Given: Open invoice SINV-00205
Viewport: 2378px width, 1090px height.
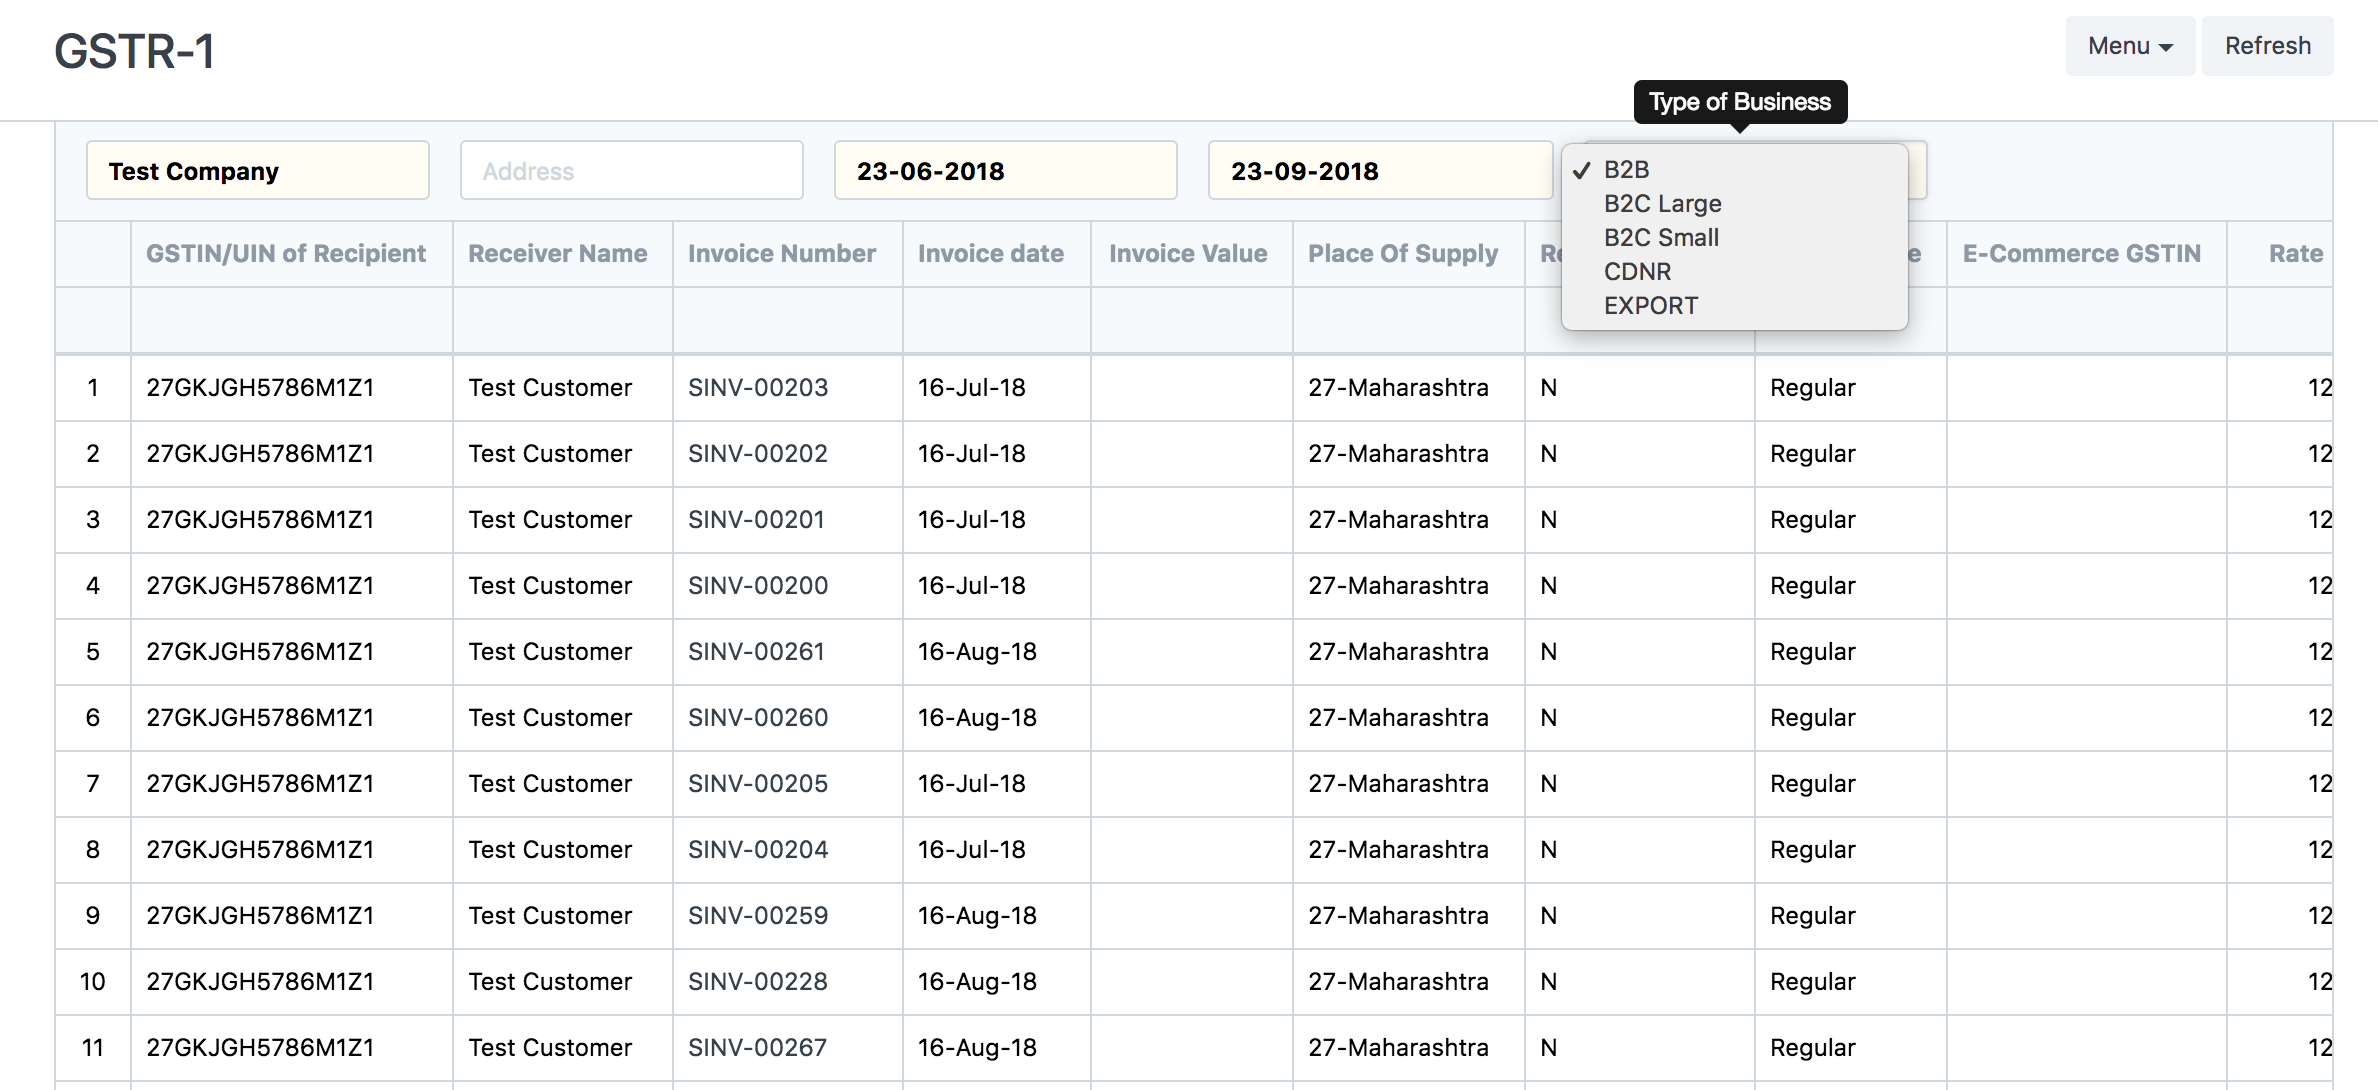Looking at the screenshot, I should click(x=758, y=784).
